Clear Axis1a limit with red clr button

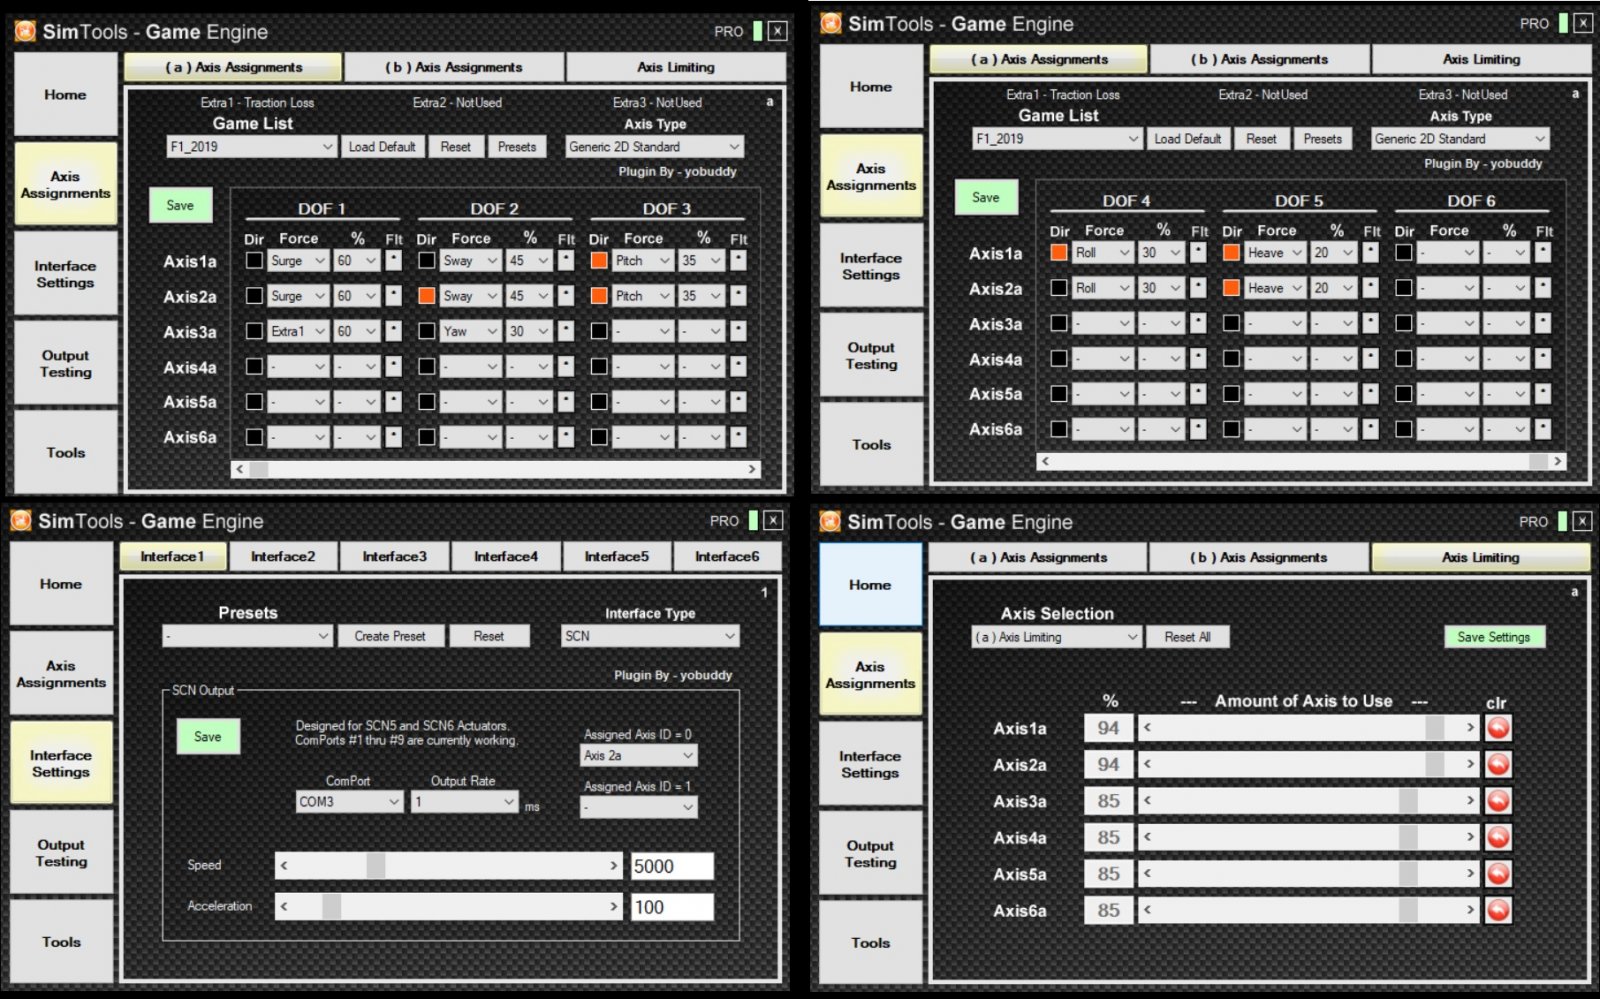[1497, 728]
